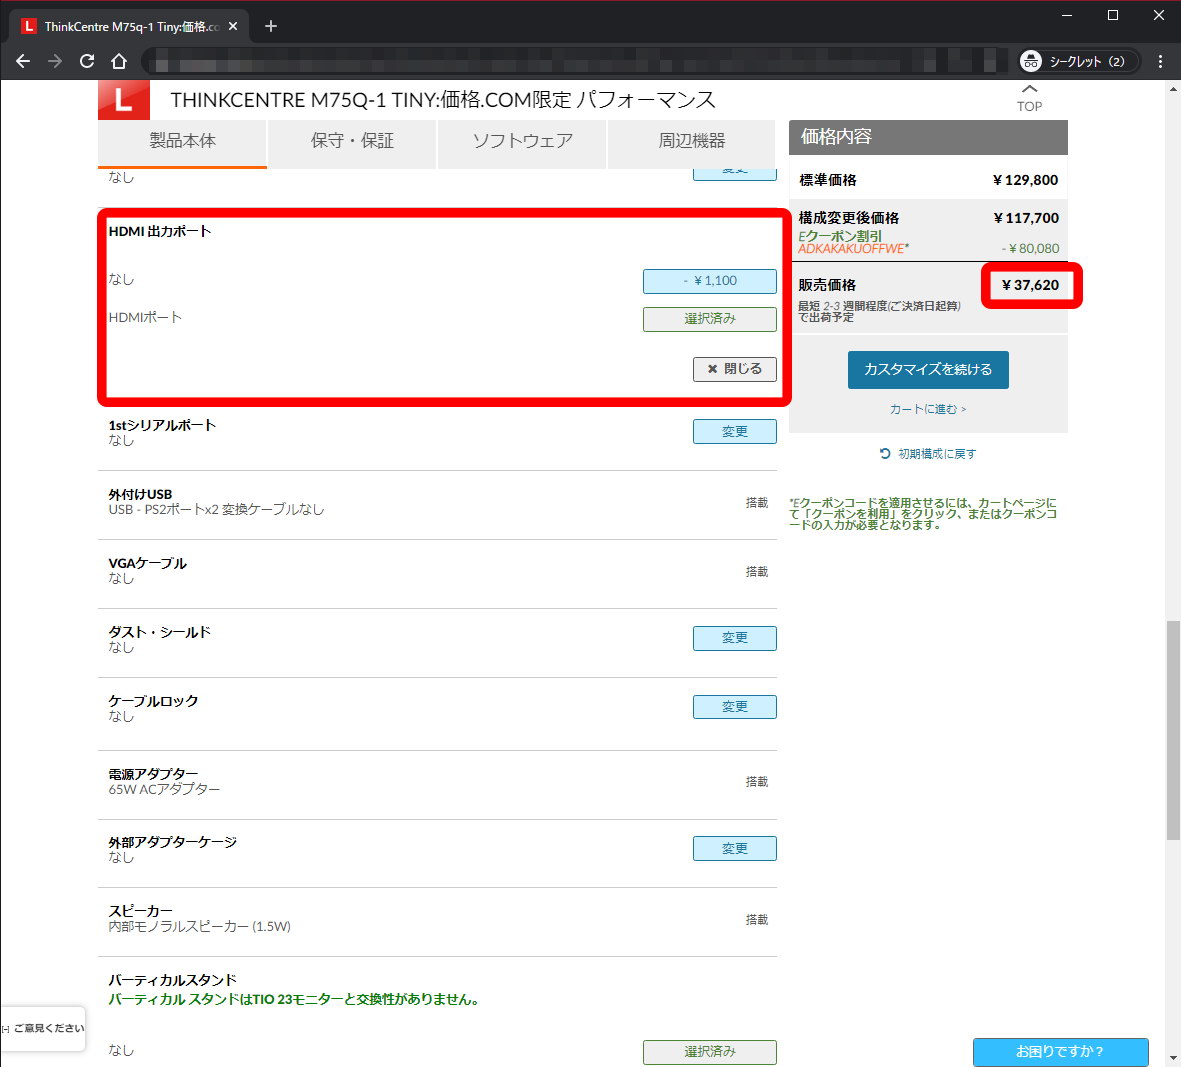Click the browser address bar
Image resolution: width=1181 pixels, height=1067 pixels.
[575, 61]
